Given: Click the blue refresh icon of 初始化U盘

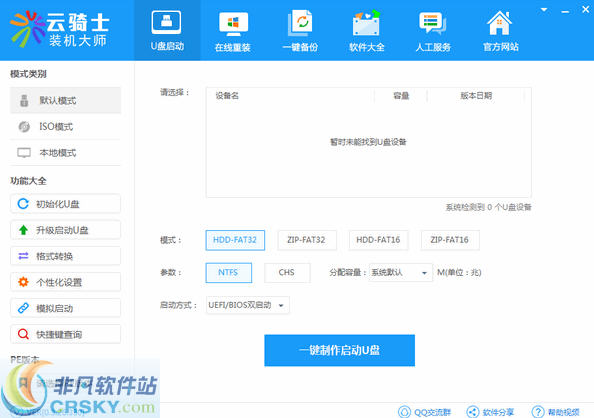Looking at the screenshot, I should 23,204.
